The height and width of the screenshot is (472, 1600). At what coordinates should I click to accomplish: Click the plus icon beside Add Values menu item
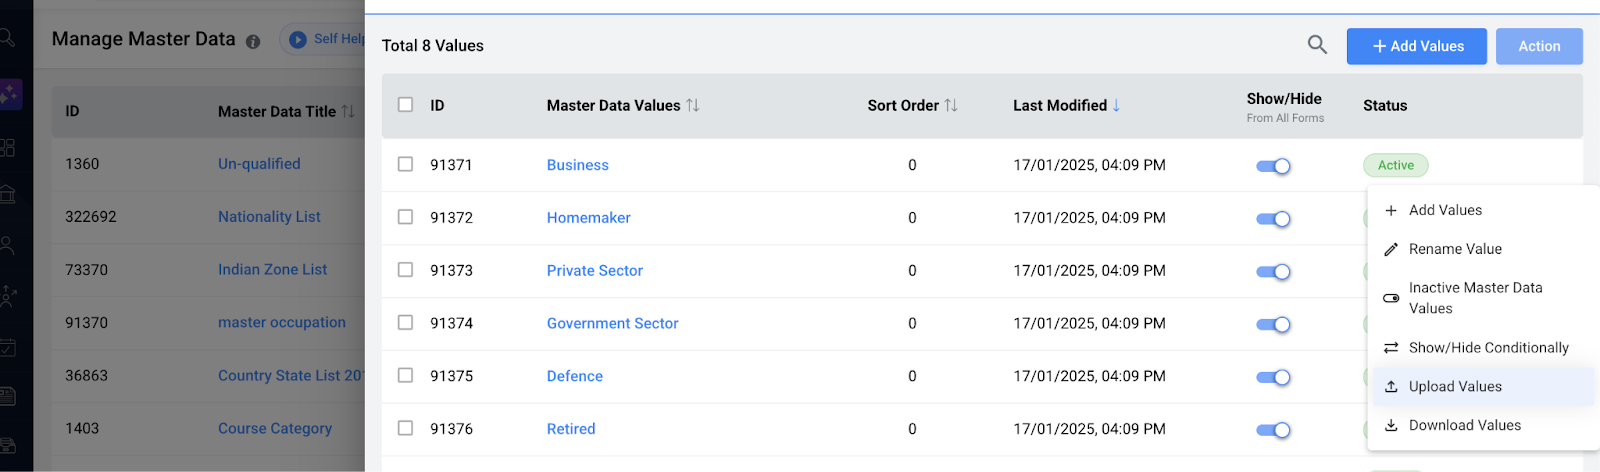coord(1391,211)
